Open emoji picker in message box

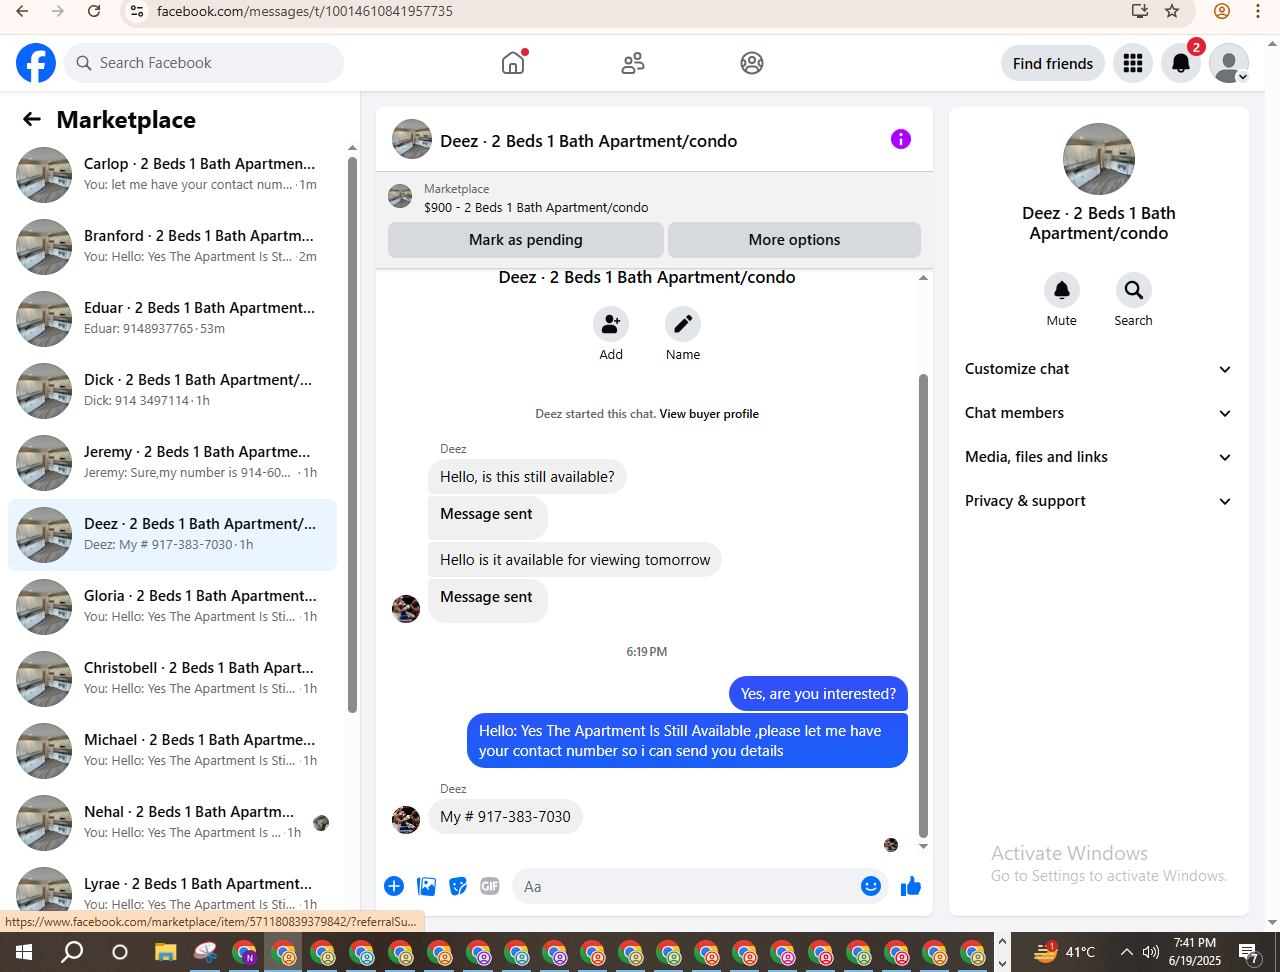871,886
